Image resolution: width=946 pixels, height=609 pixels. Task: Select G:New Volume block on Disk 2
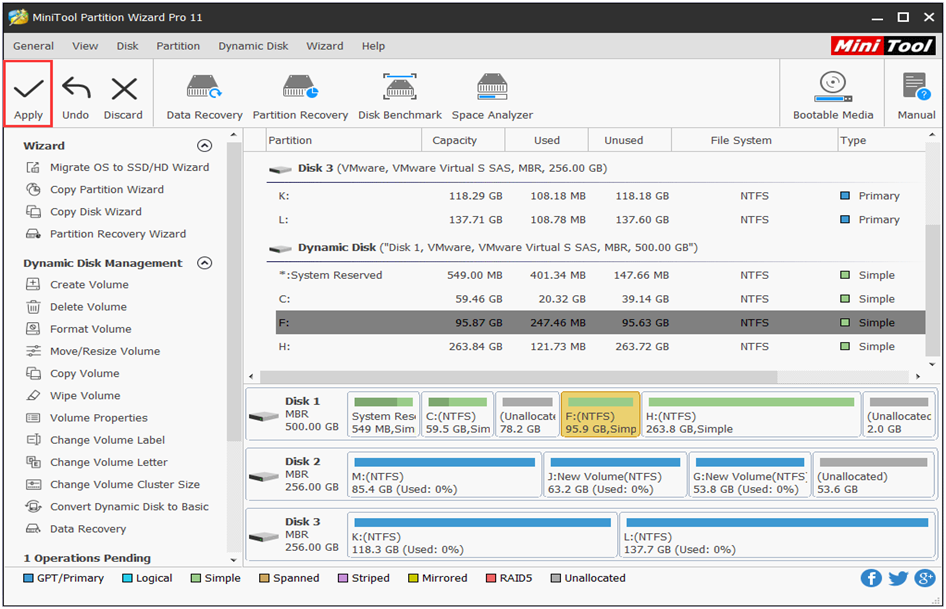750,474
